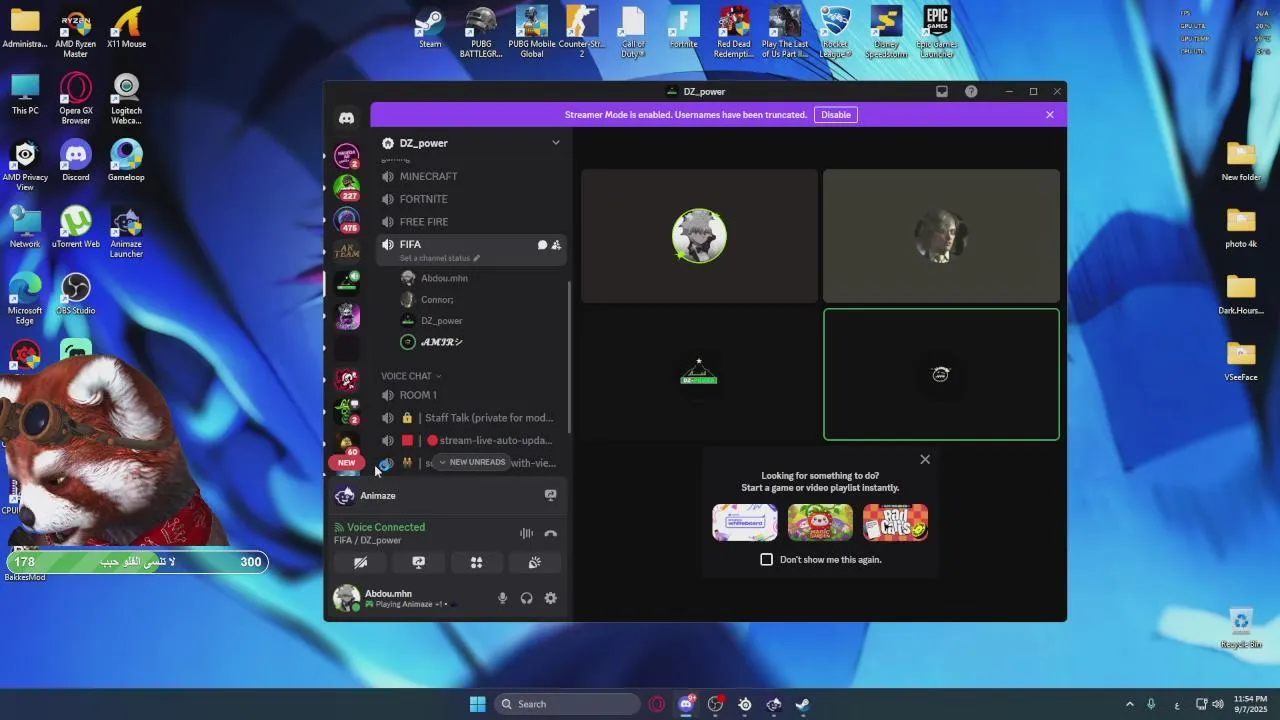1280x720 pixels.
Task: Close the Streamer Mode banner
Action: coord(1049,115)
